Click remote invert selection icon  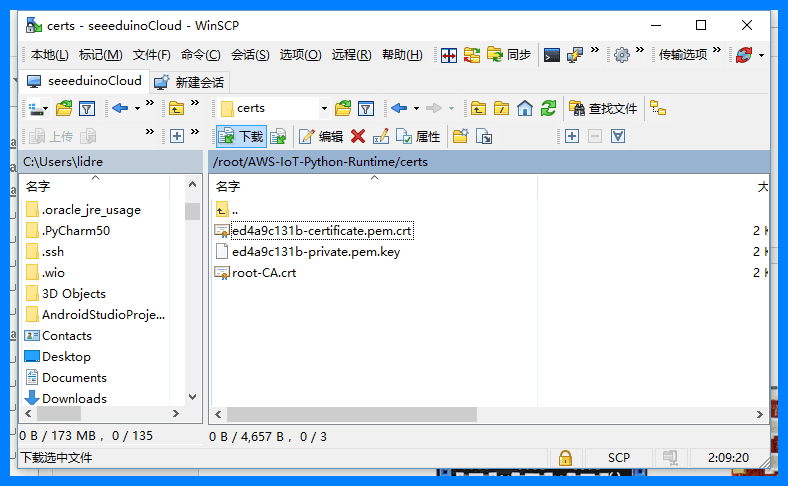click(618, 136)
